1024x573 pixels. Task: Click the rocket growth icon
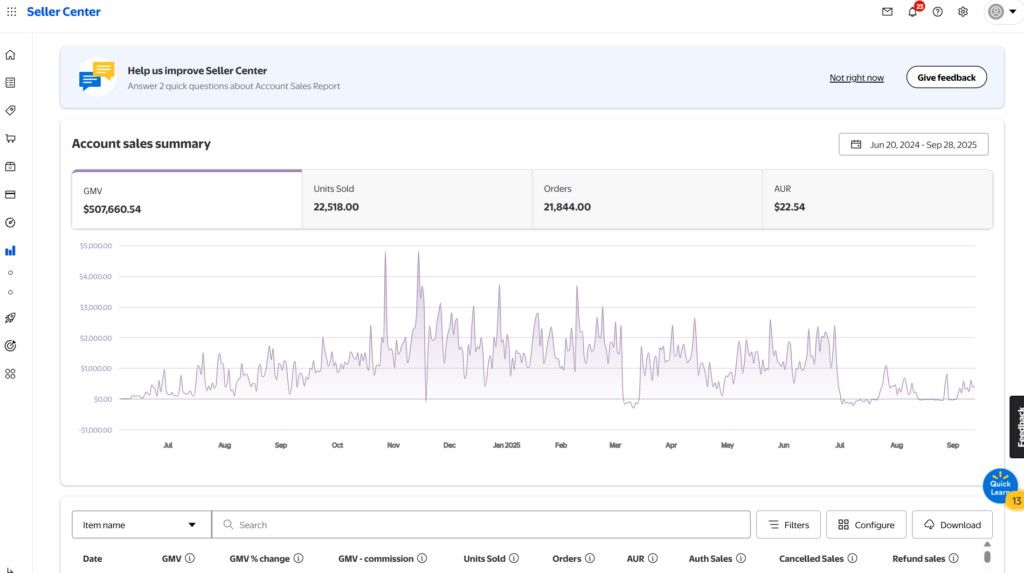(11, 318)
